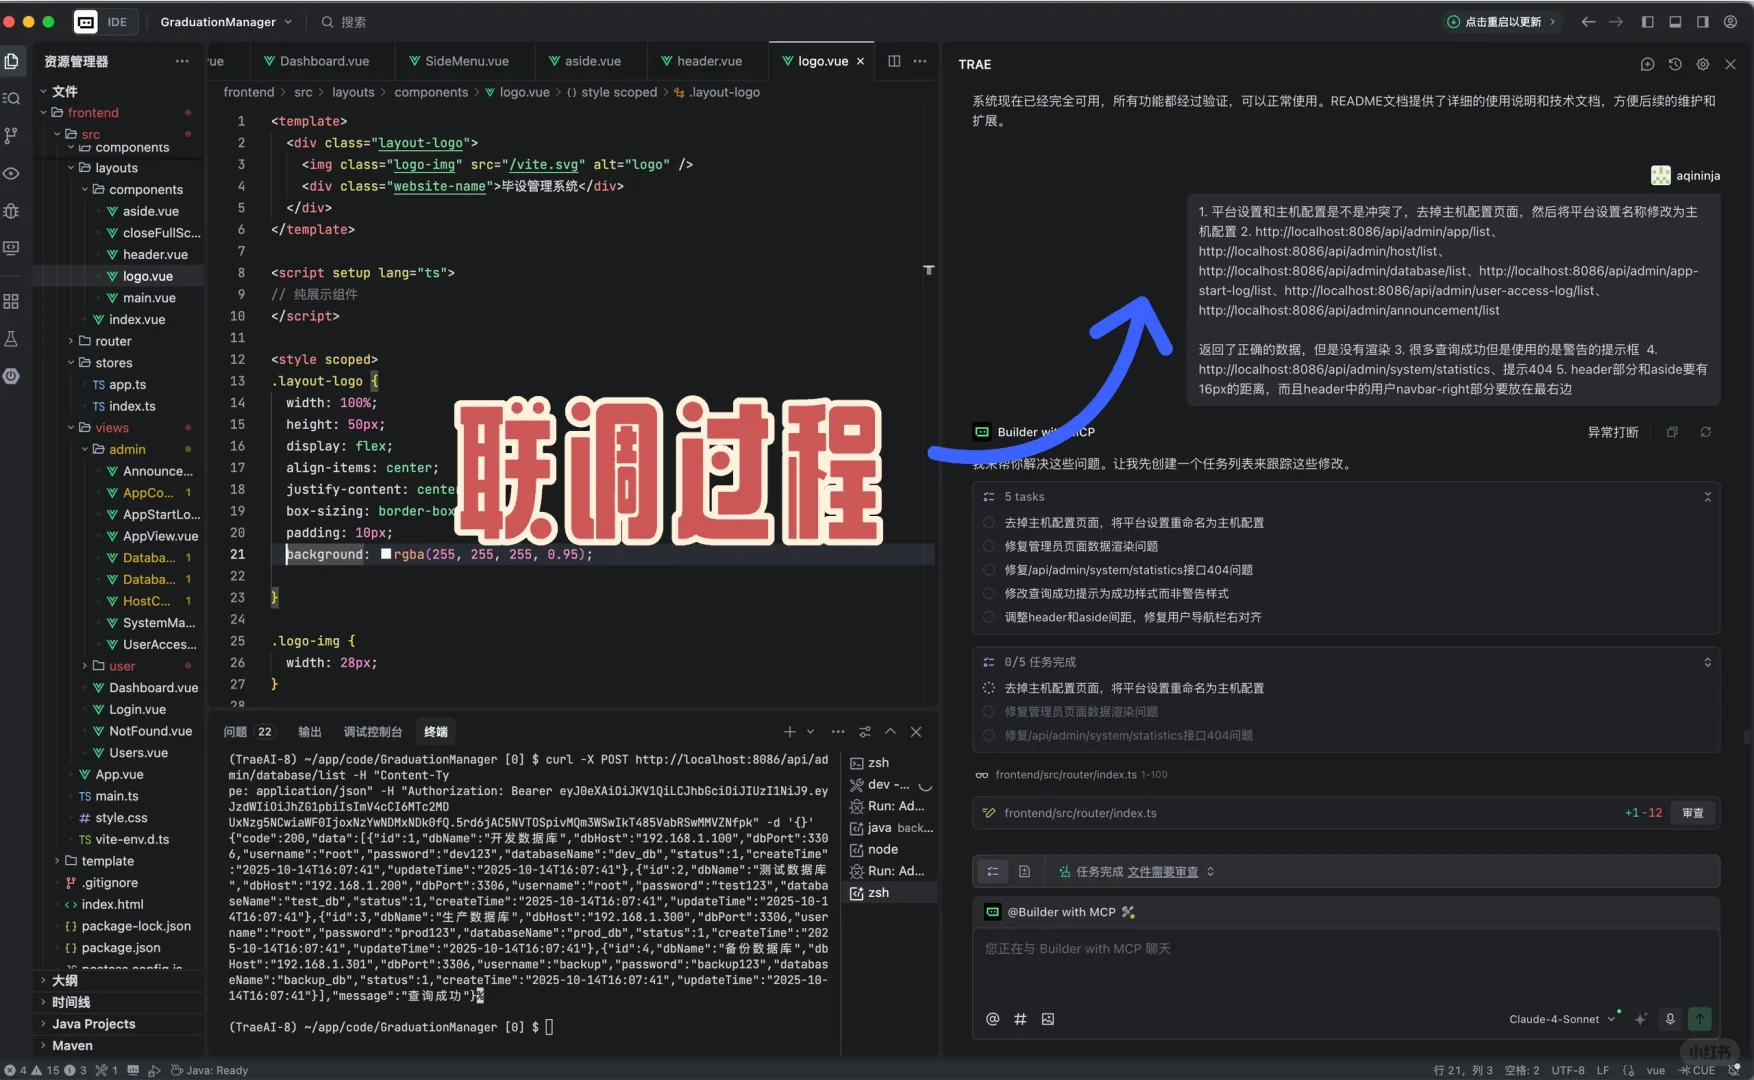1754x1080 pixels.
Task: Activate the microphone icon in chat input
Action: [x=1669, y=1019]
